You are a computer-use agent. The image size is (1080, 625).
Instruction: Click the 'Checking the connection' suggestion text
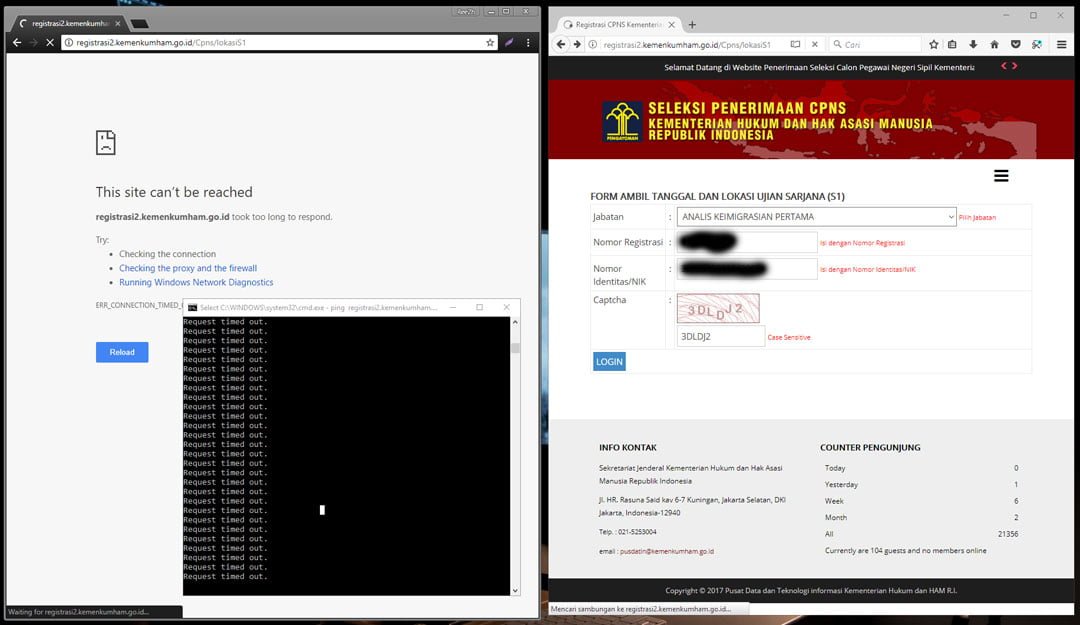pos(167,254)
